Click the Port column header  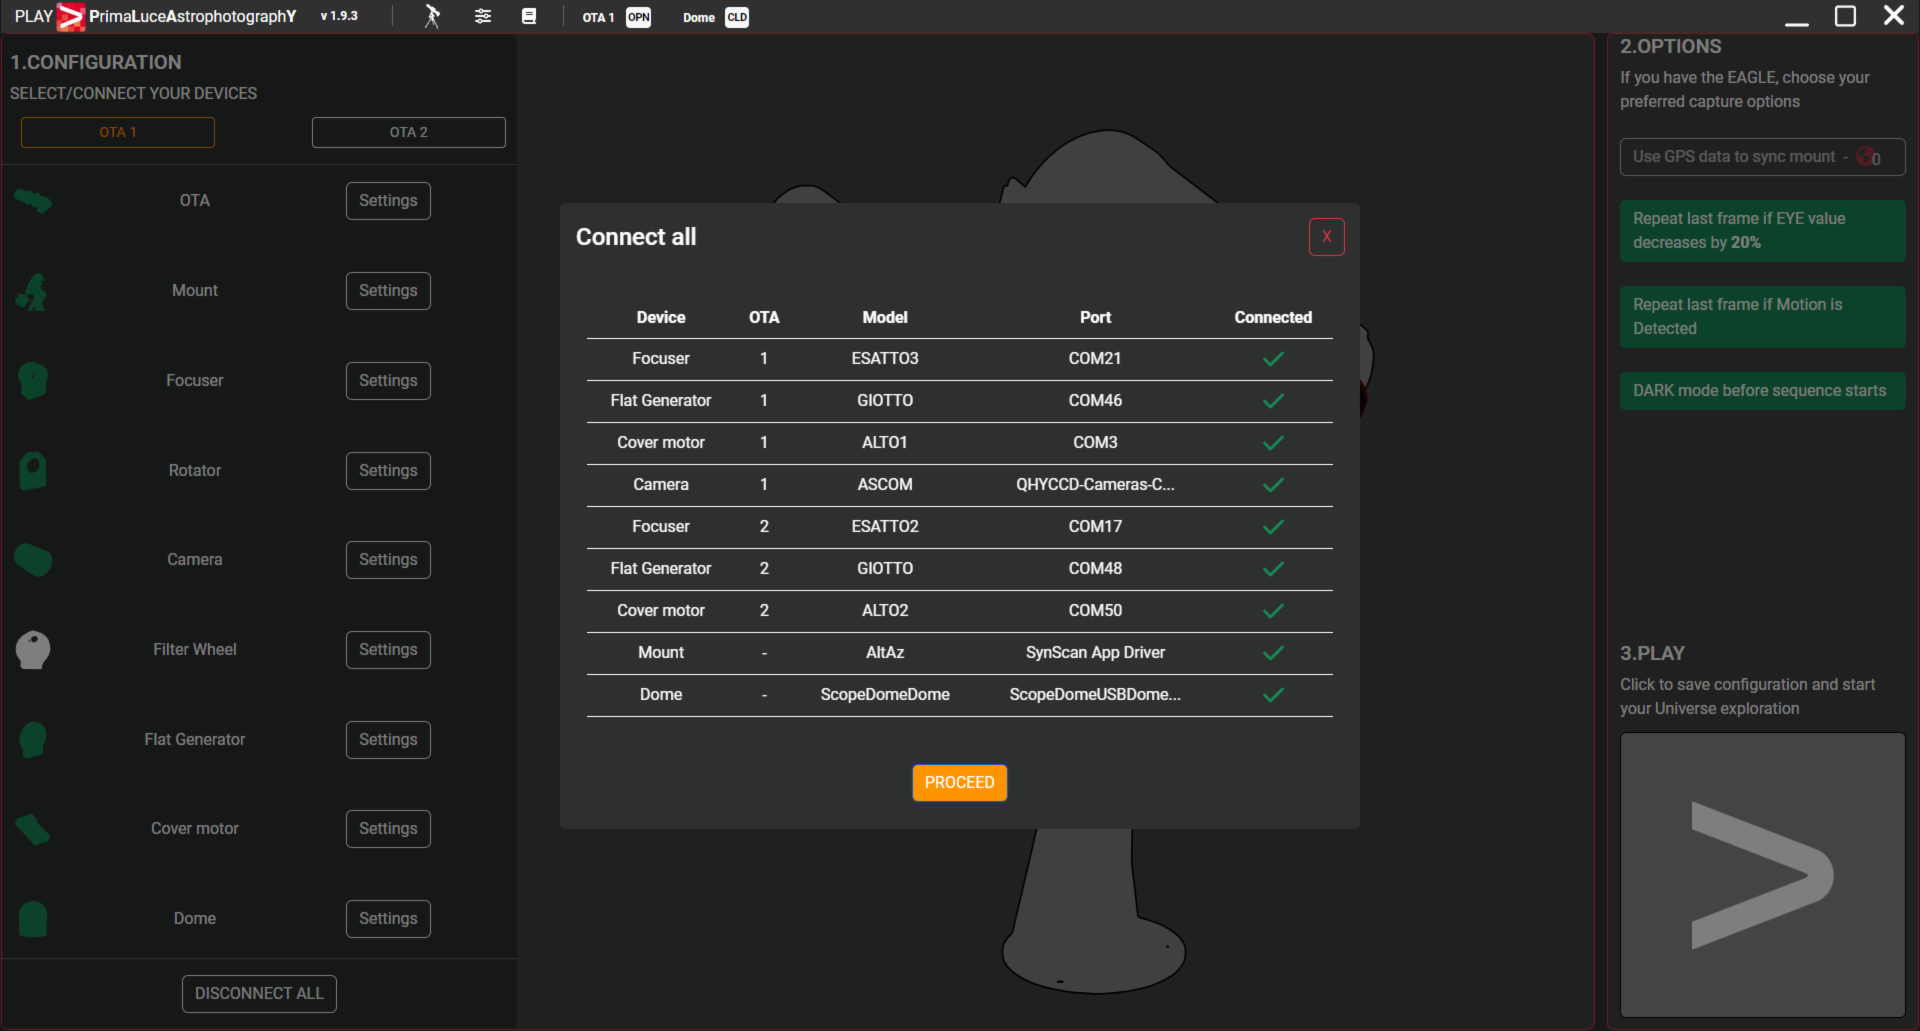1095,317
